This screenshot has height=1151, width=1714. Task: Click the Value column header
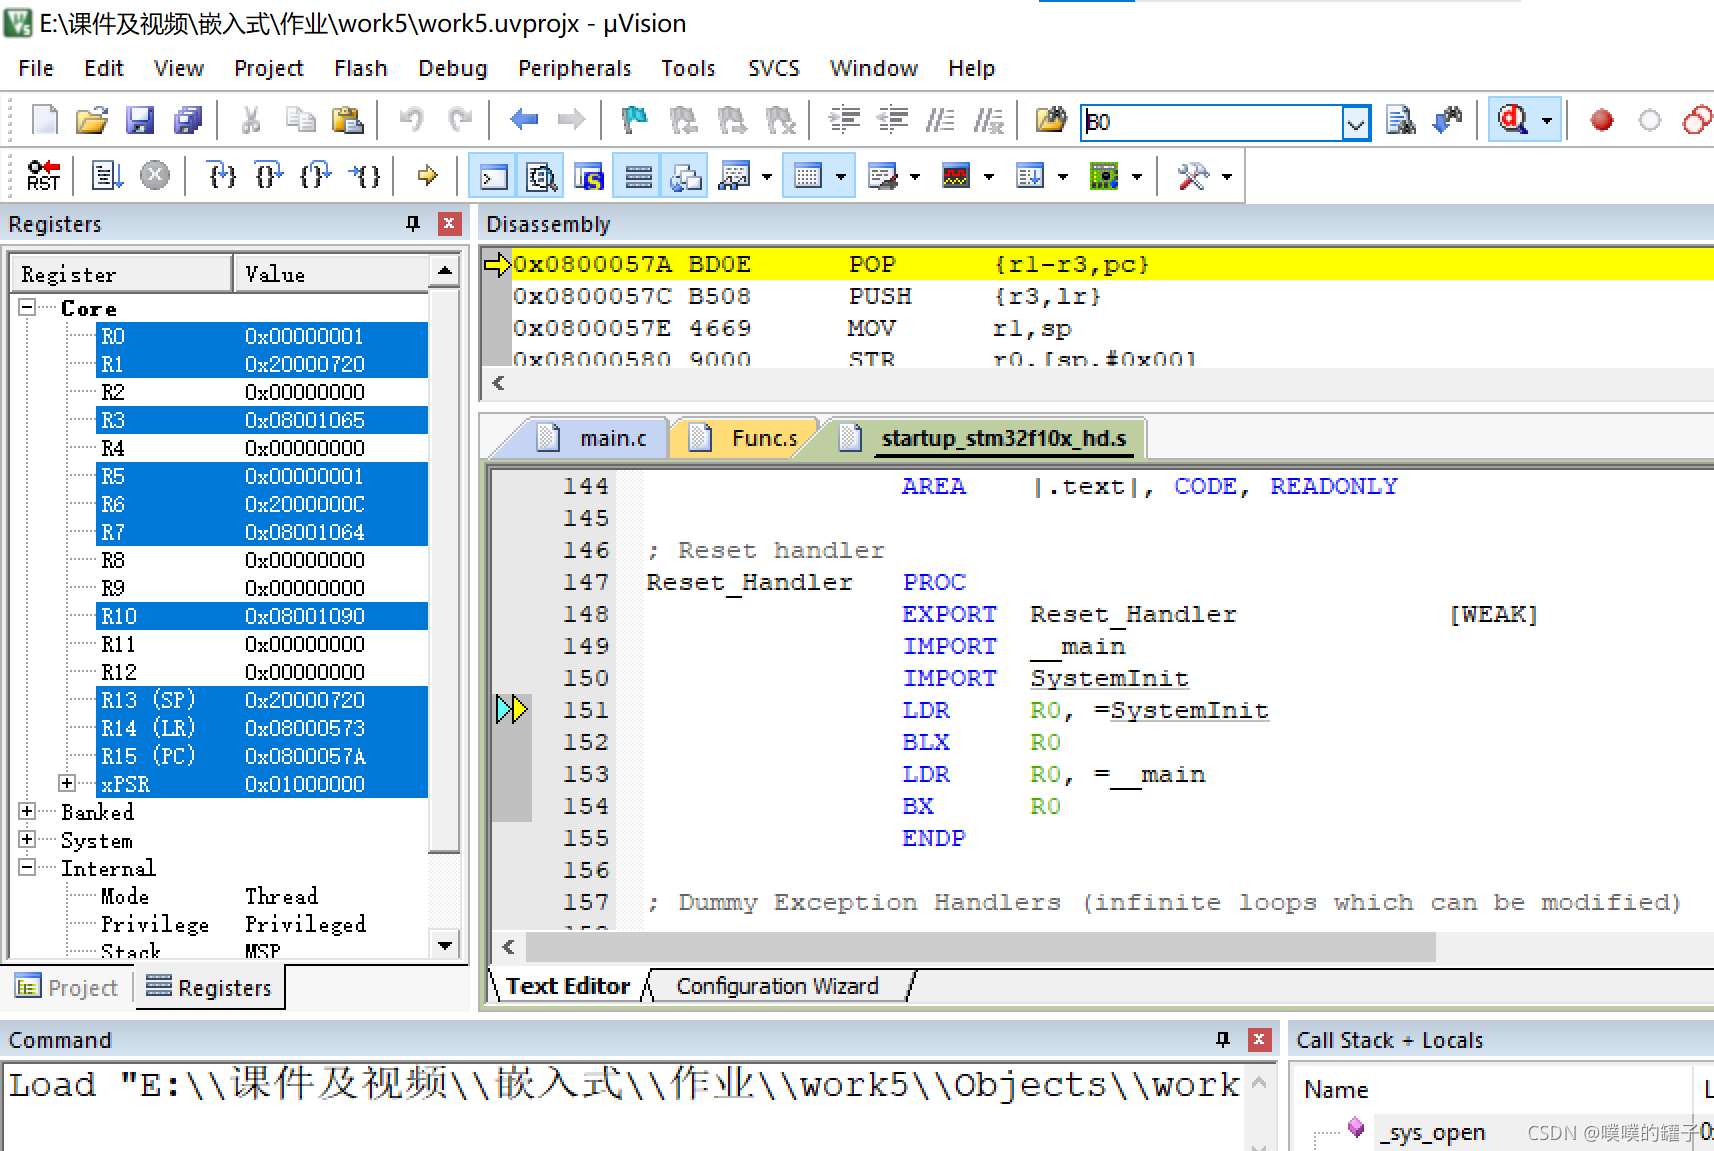(332, 273)
